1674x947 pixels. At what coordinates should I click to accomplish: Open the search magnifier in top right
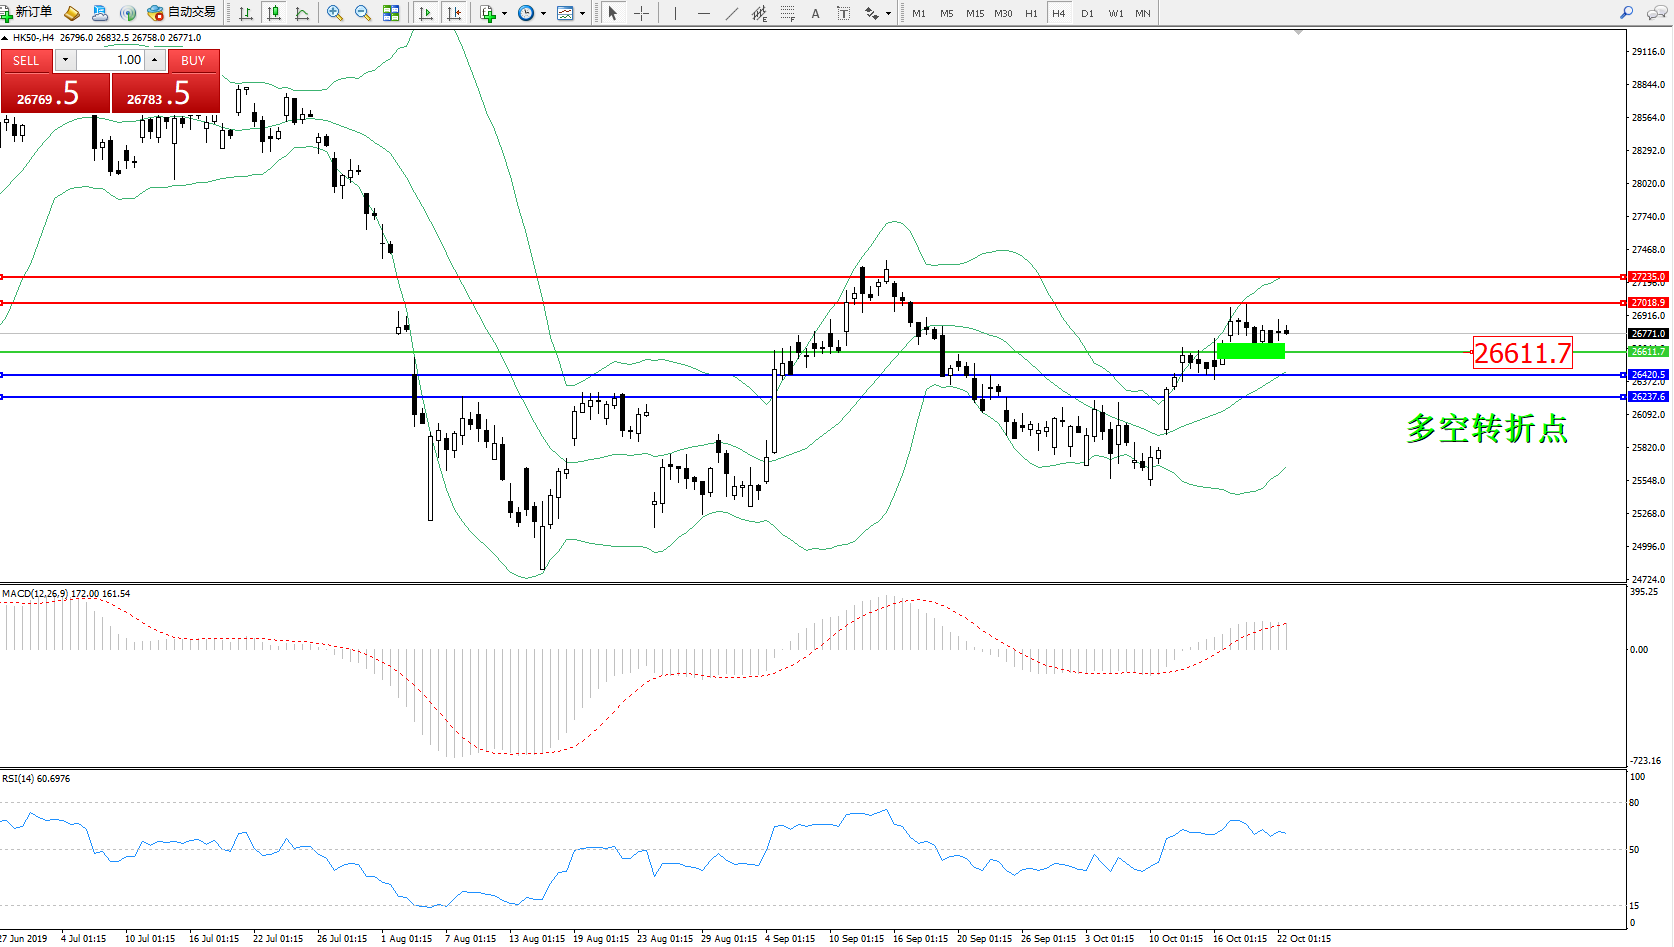click(1626, 13)
